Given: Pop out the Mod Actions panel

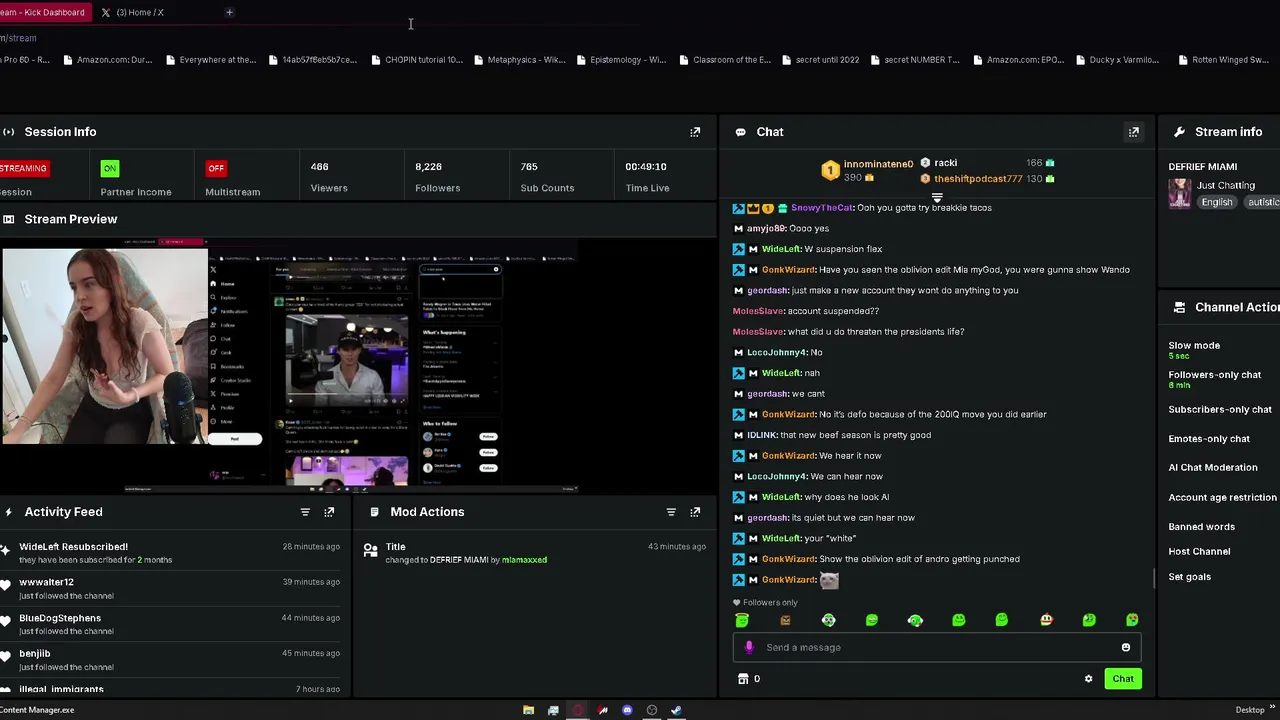Looking at the screenshot, I should click(695, 512).
